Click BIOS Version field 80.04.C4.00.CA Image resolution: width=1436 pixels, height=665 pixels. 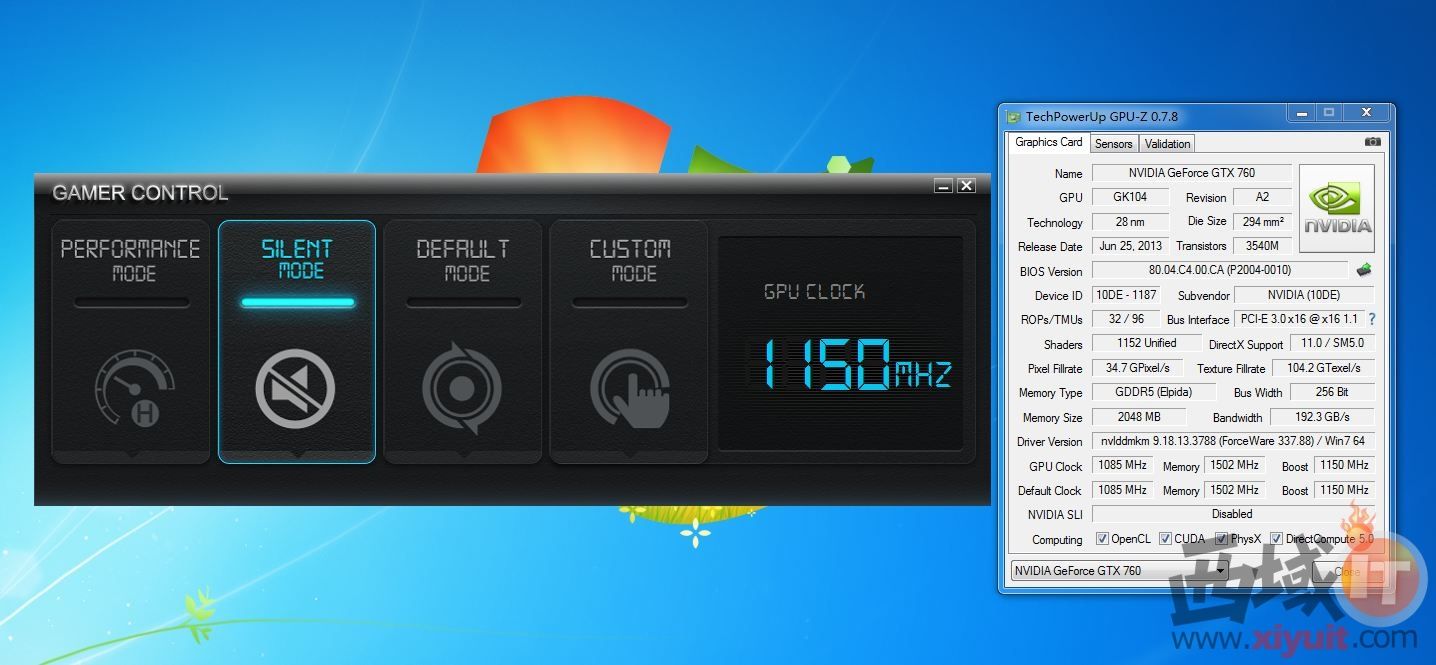pyautogui.click(x=1219, y=270)
